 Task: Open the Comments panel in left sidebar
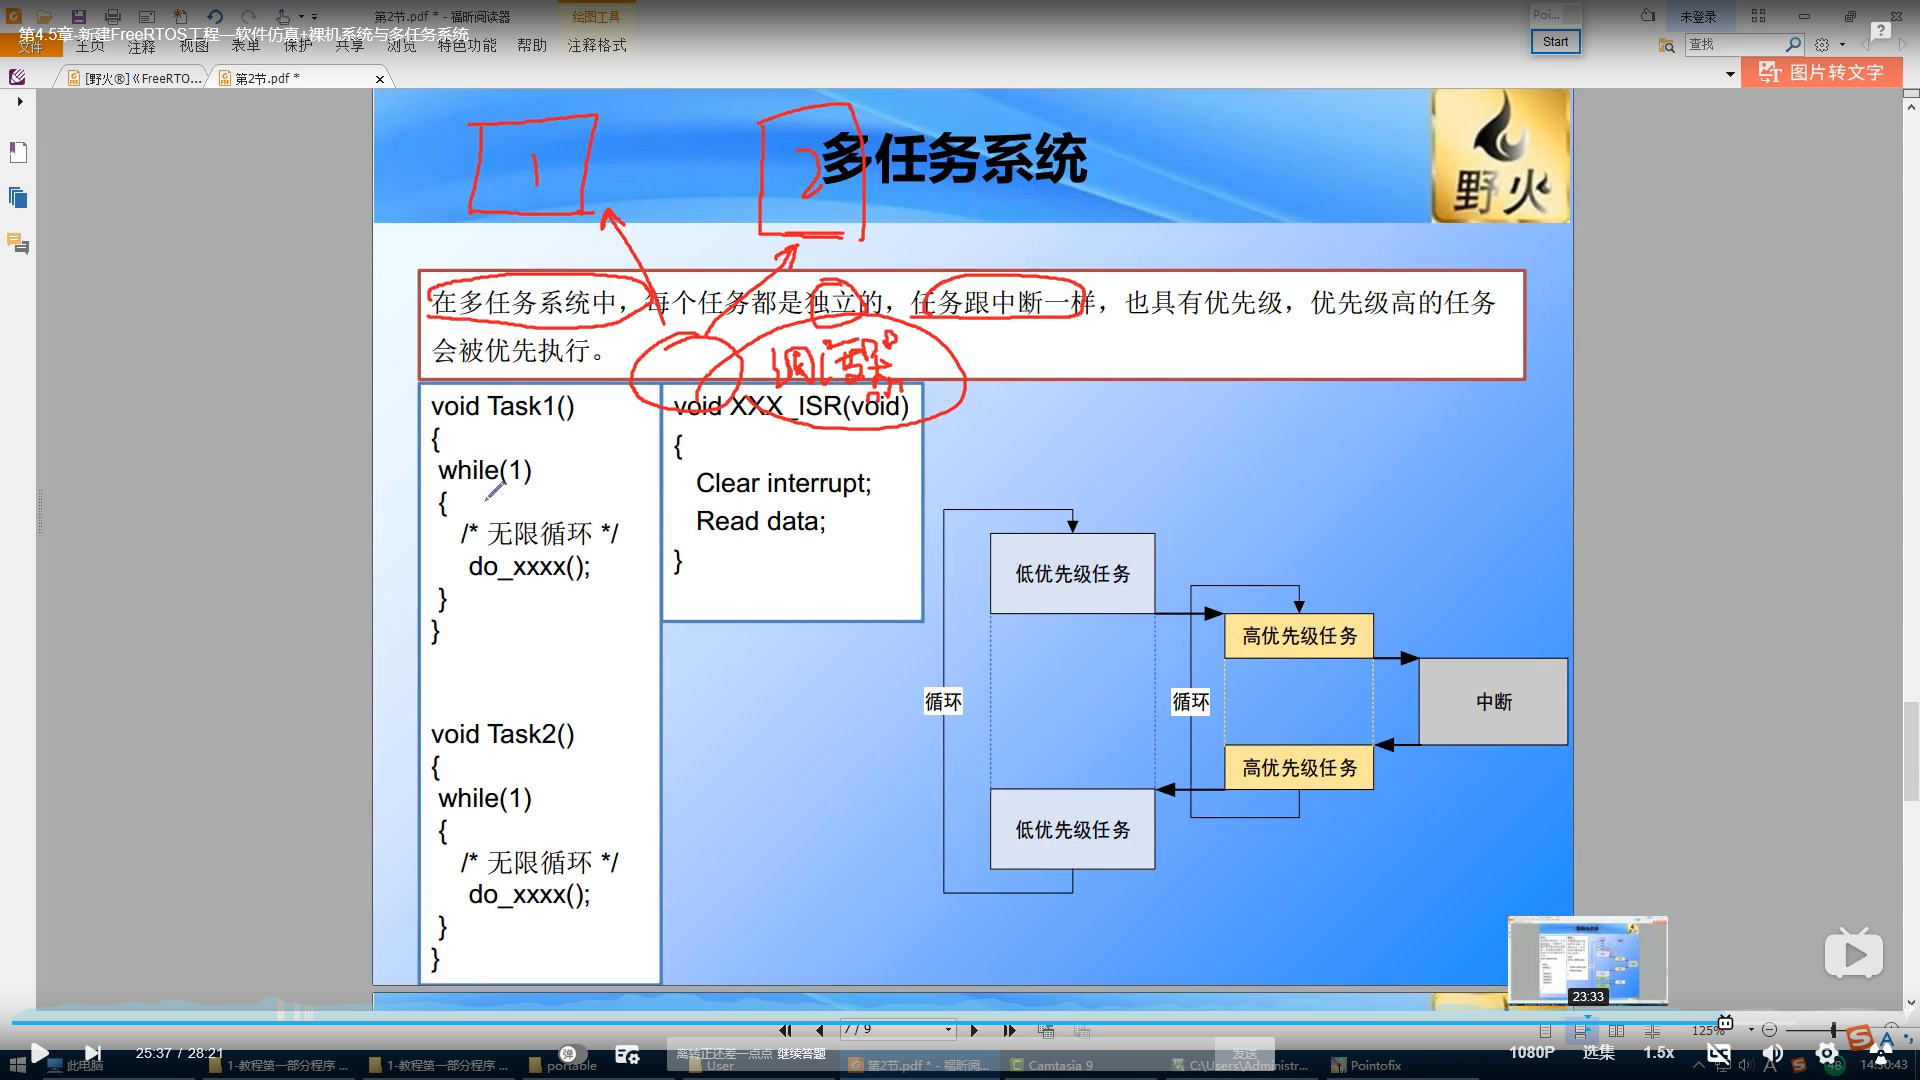point(18,243)
